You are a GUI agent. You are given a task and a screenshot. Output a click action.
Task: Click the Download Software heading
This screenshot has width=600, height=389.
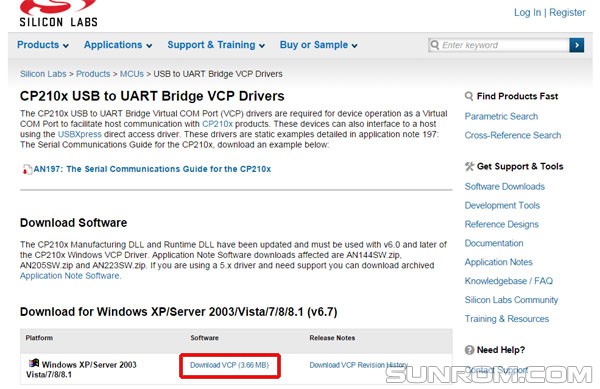pos(73,223)
